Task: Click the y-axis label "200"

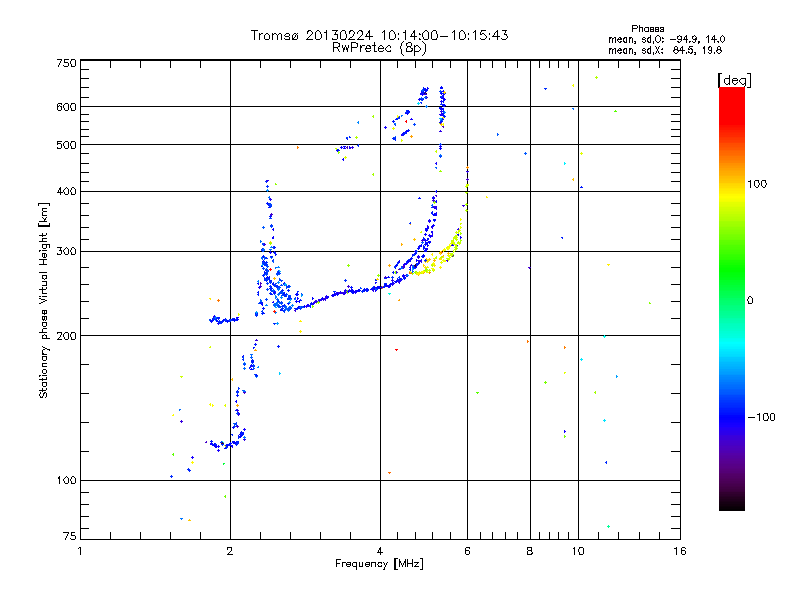Action: (66, 336)
